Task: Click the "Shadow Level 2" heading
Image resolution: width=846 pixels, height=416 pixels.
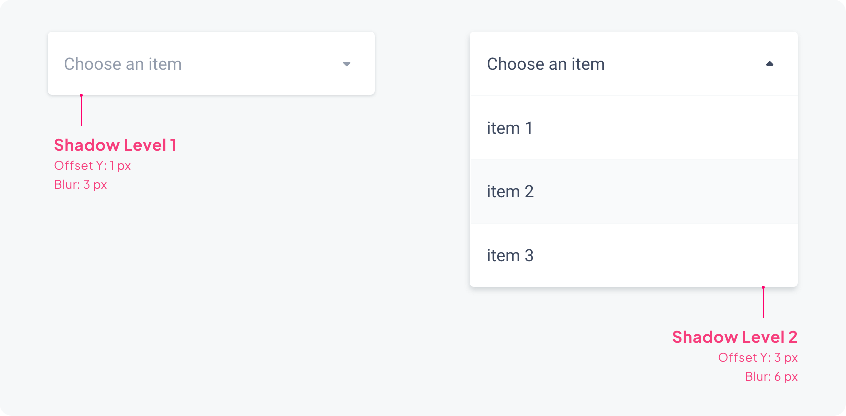Action: [x=734, y=337]
